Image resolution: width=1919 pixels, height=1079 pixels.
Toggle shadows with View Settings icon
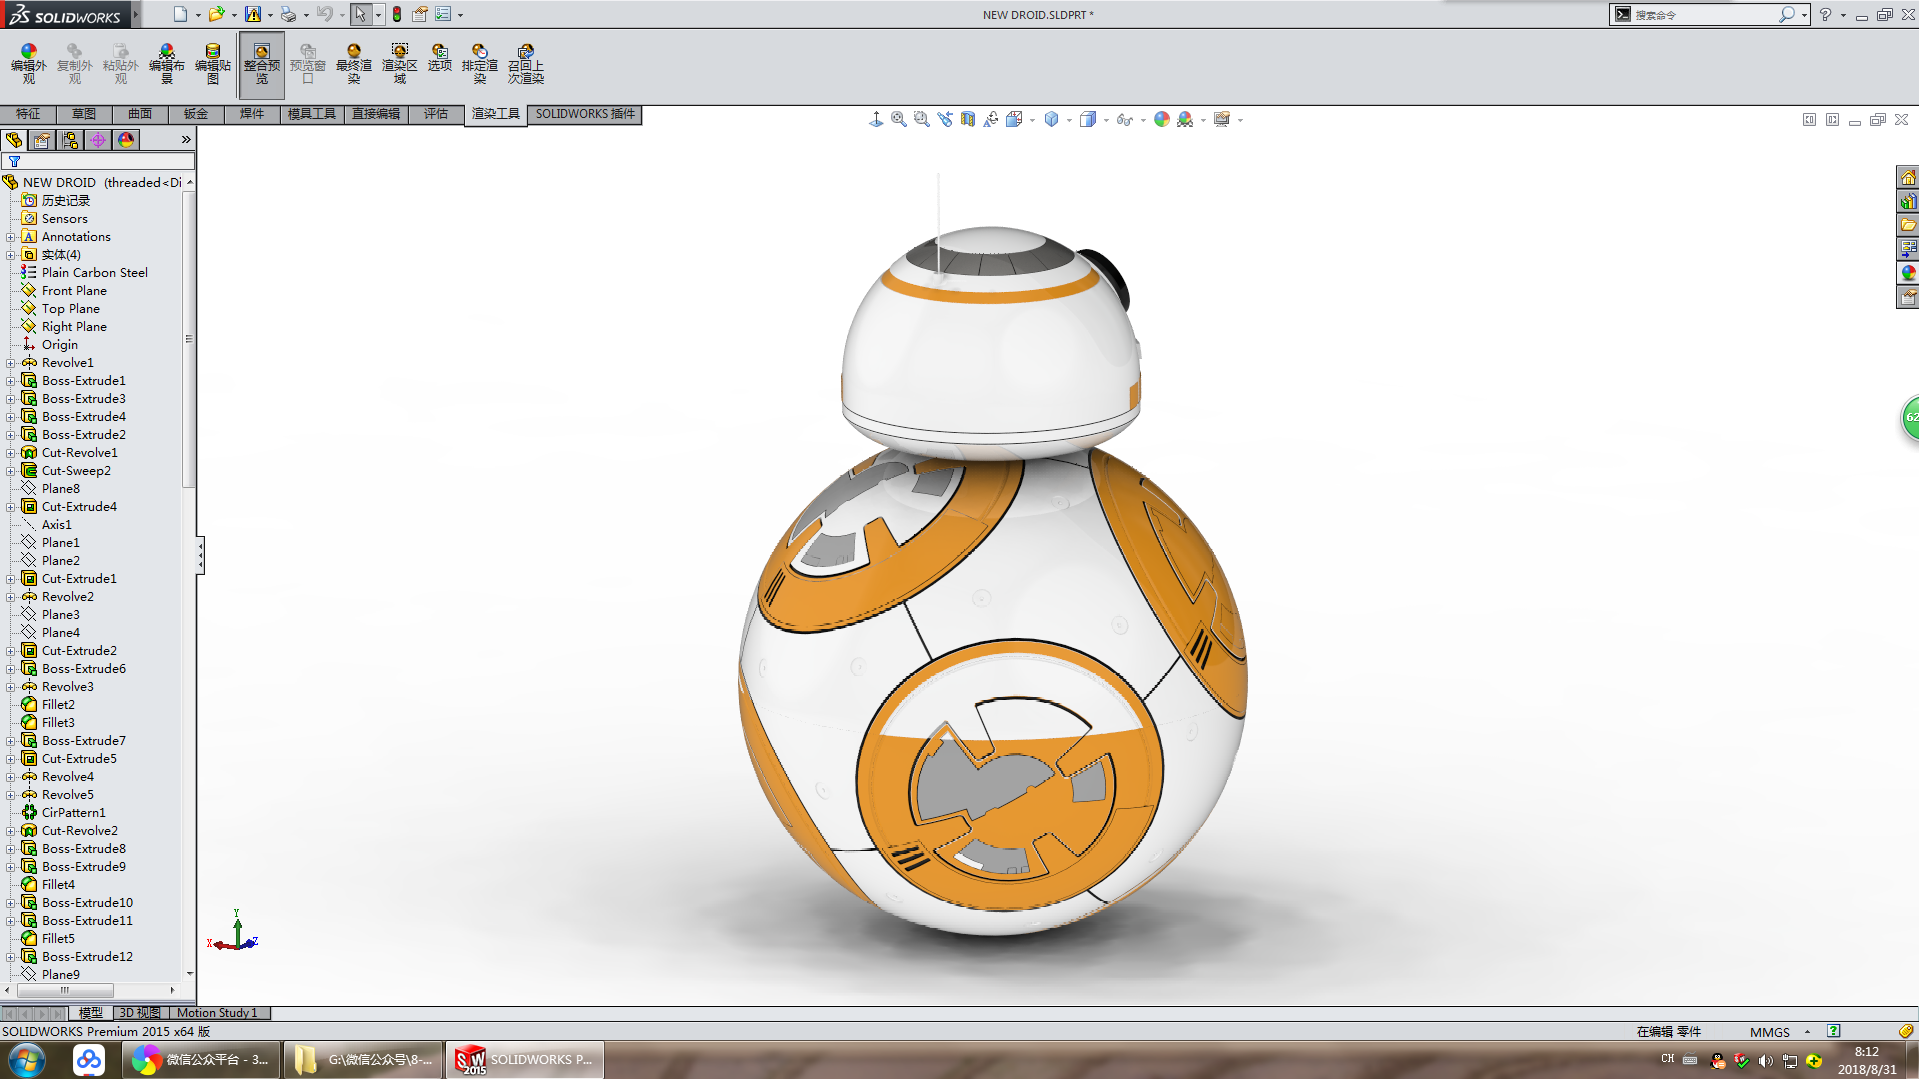[1221, 119]
